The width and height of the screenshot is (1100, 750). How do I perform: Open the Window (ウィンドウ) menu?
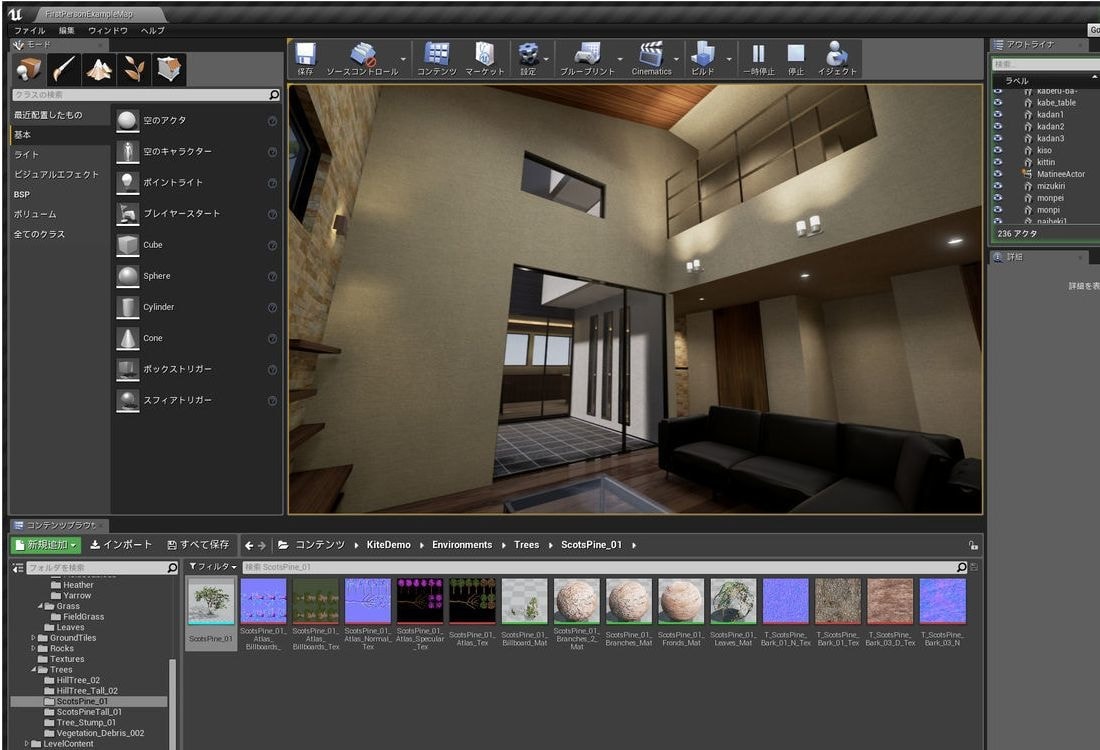(108, 31)
